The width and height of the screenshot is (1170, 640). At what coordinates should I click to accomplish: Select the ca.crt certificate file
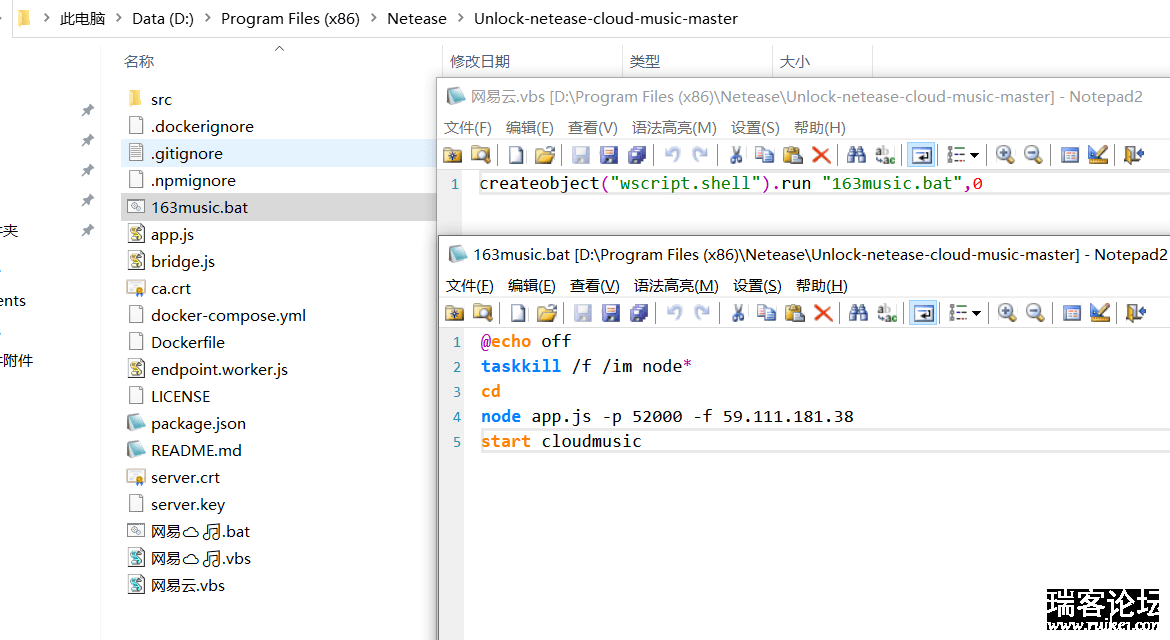click(171, 288)
